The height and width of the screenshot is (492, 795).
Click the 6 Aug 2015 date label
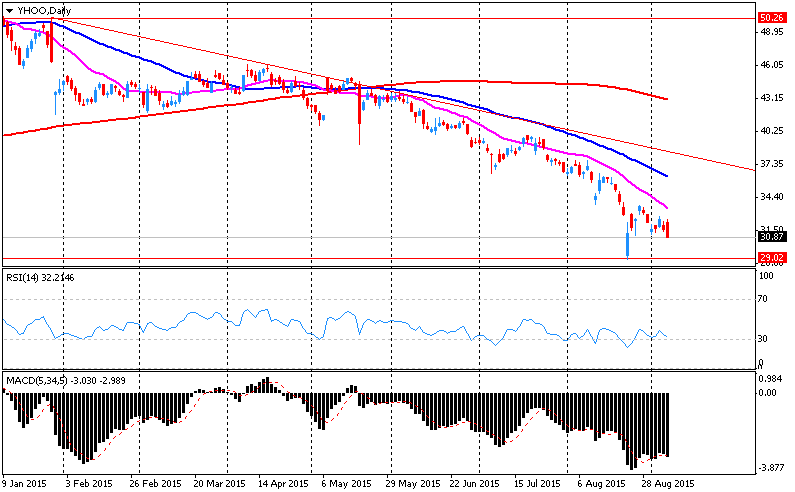point(602,484)
